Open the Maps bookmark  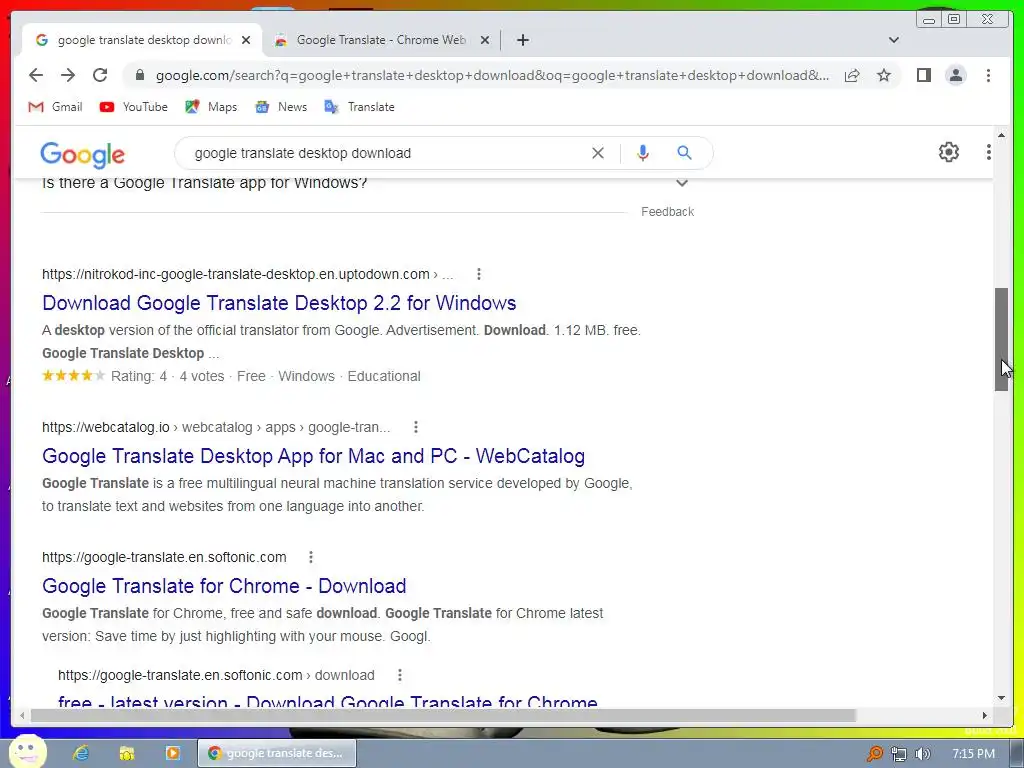point(211,107)
